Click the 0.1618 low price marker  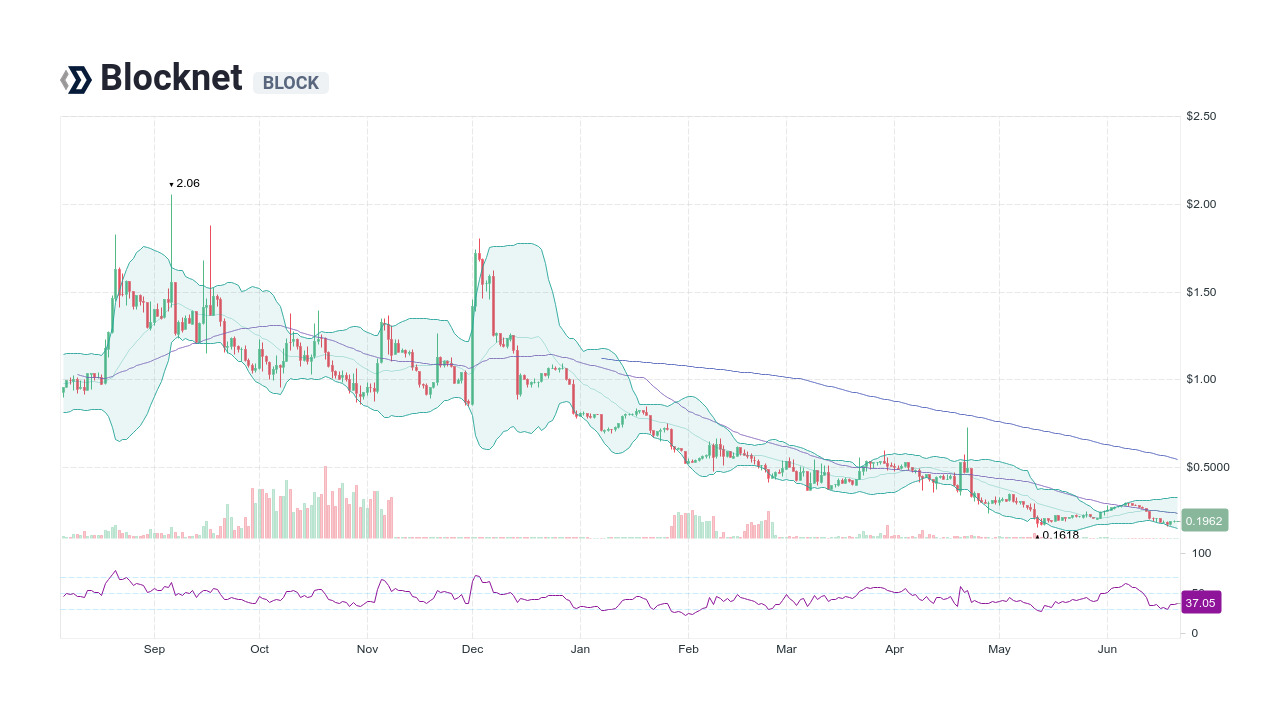click(x=1057, y=535)
